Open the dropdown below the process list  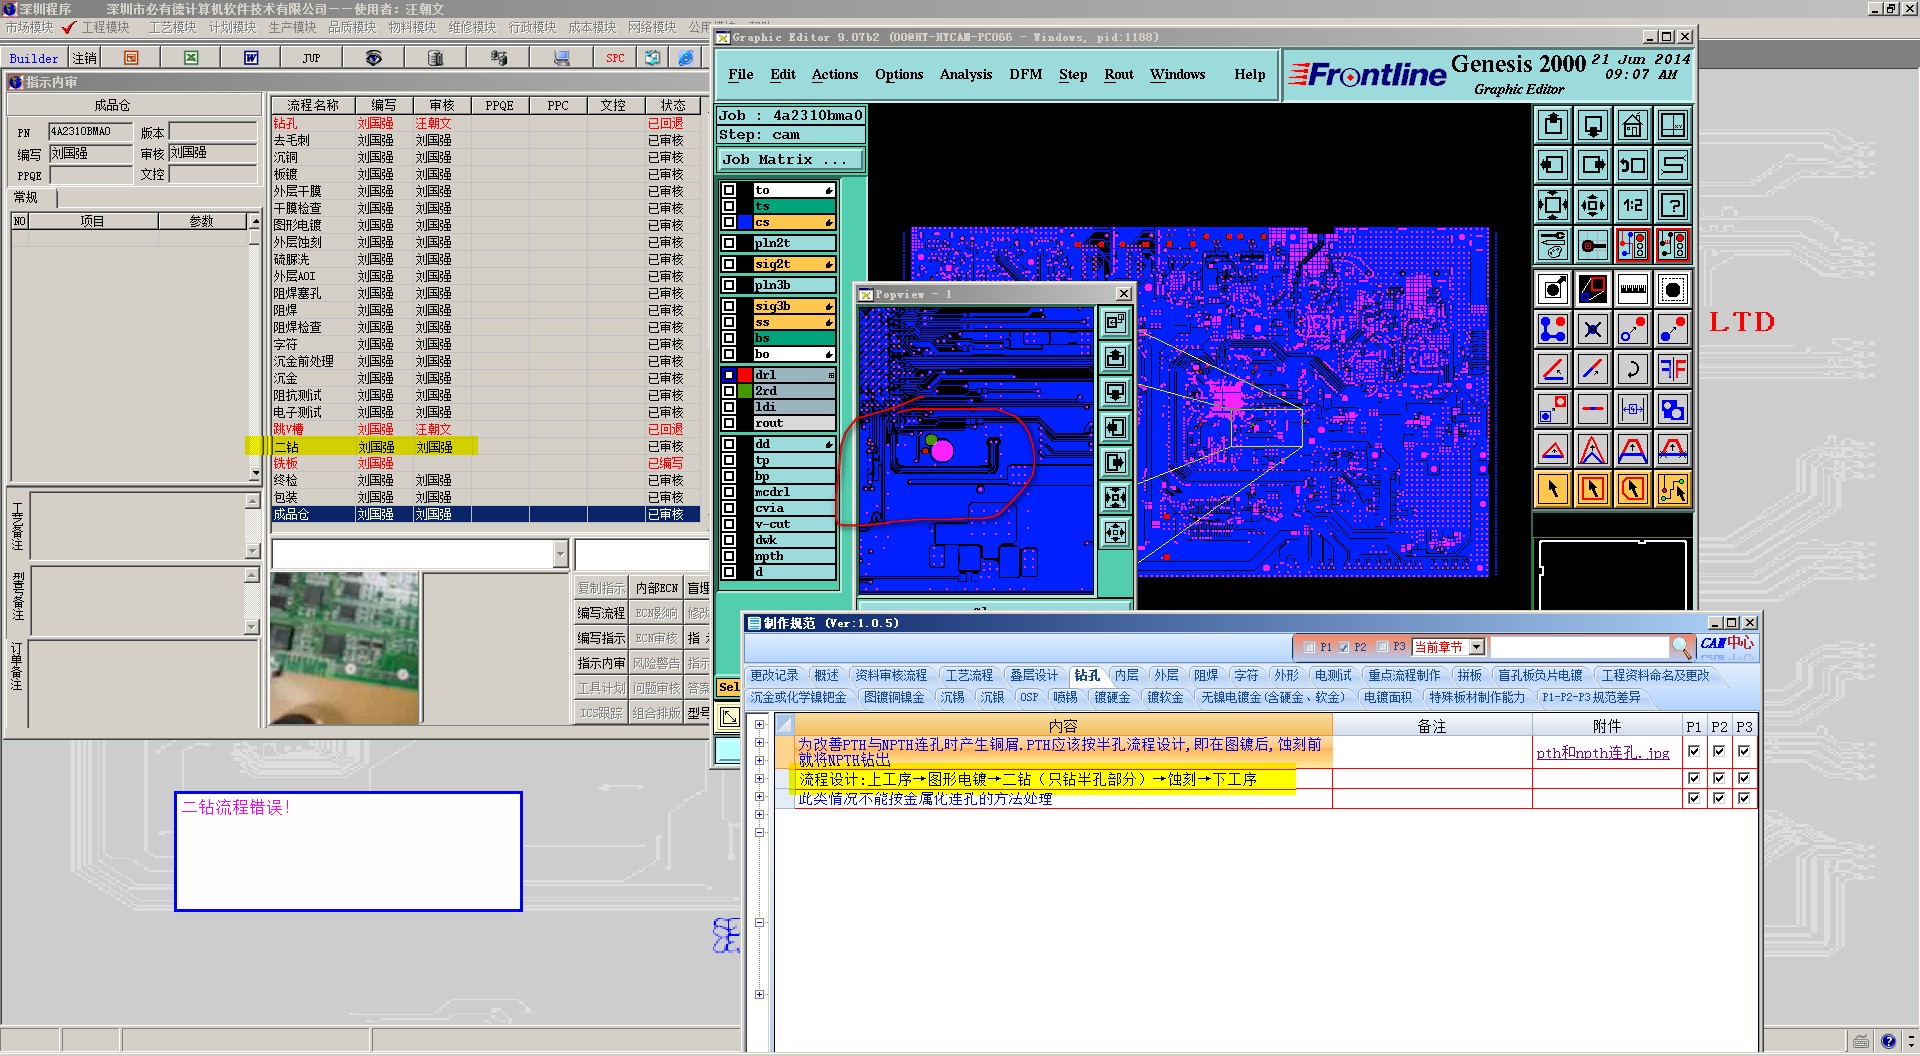click(x=560, y=554)
